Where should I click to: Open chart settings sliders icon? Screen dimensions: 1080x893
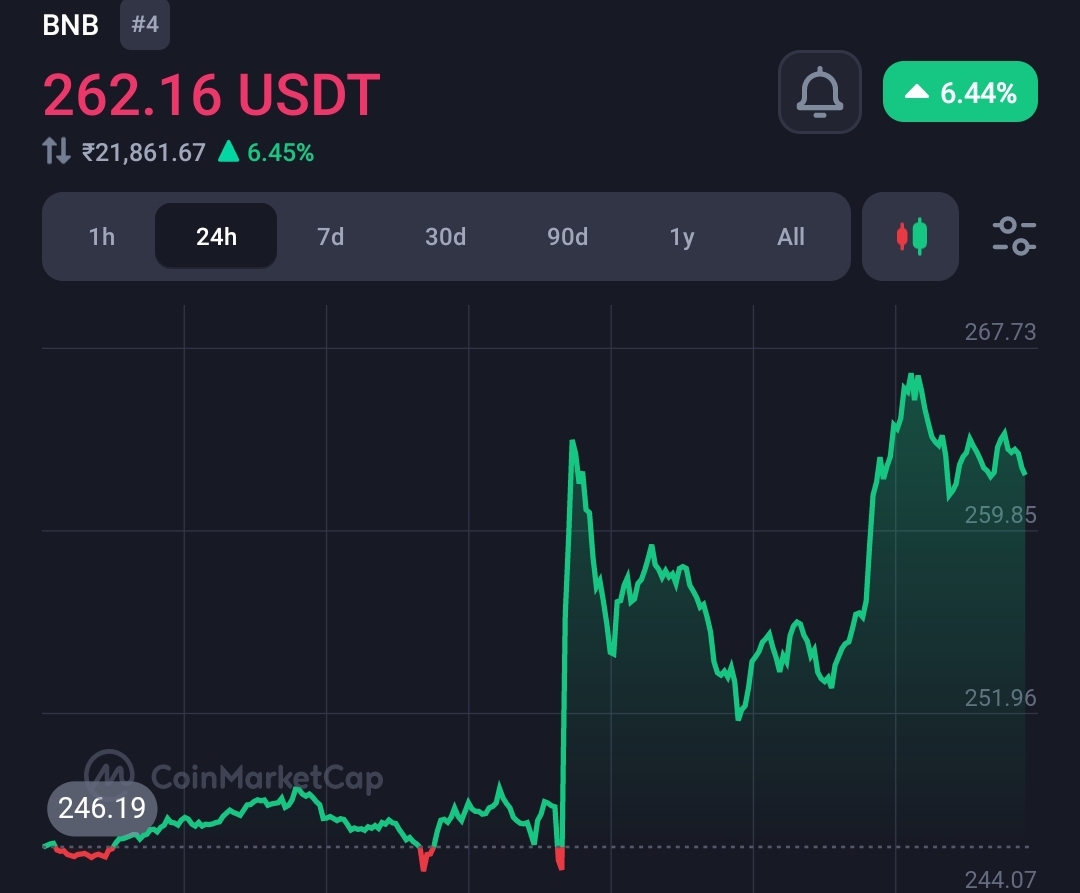tap(1013, 237)
